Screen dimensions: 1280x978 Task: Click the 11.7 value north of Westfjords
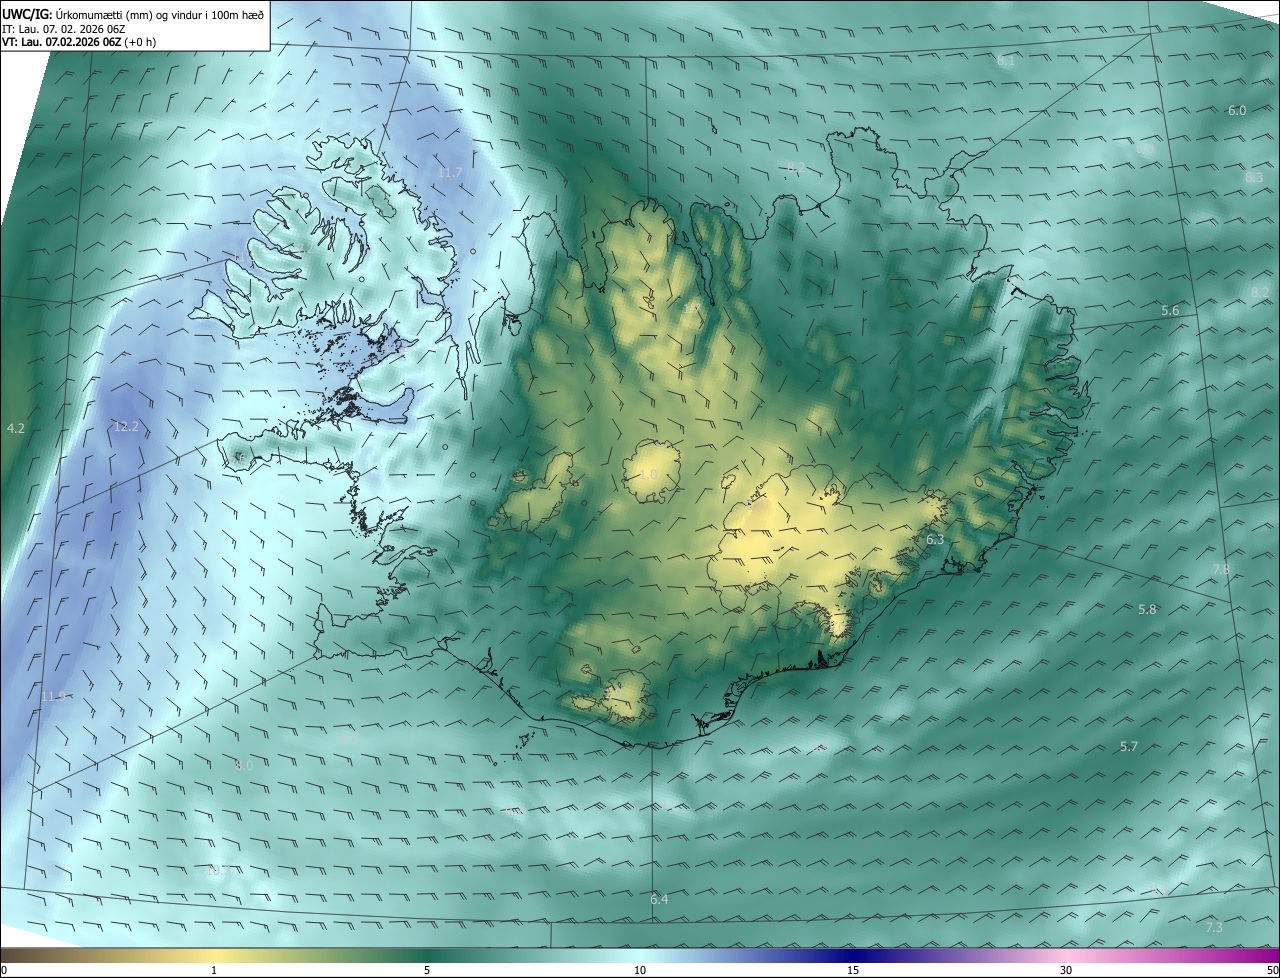click(x=450, y=173)
